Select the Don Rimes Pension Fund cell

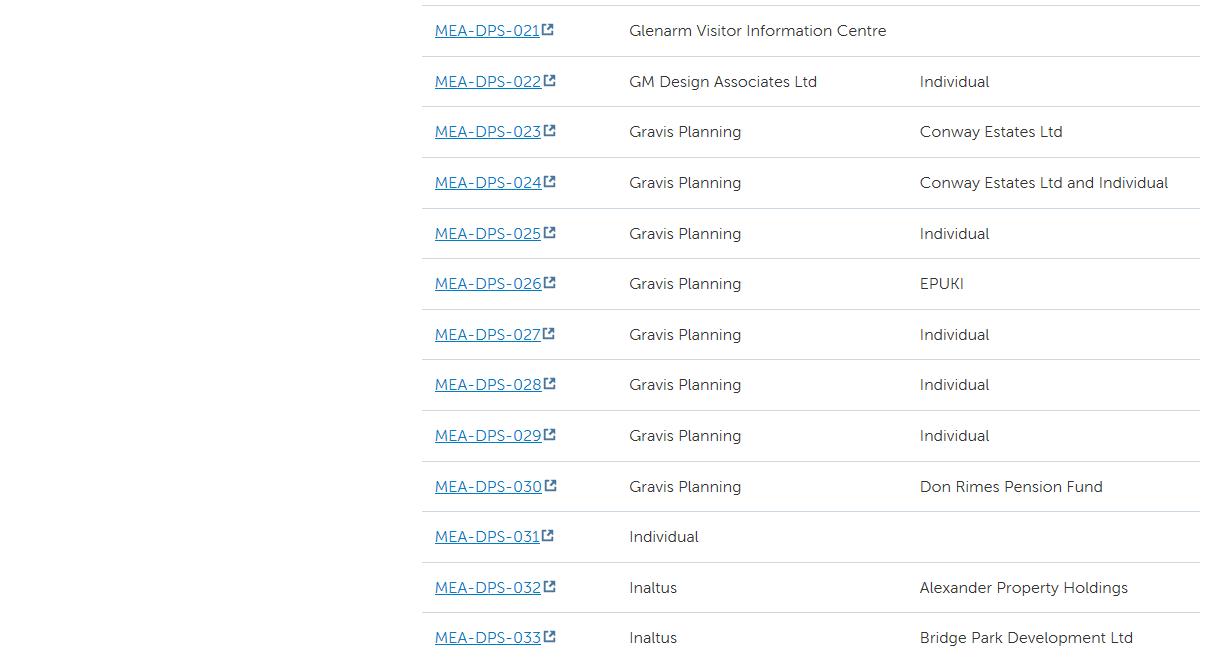pos(1011,487)
